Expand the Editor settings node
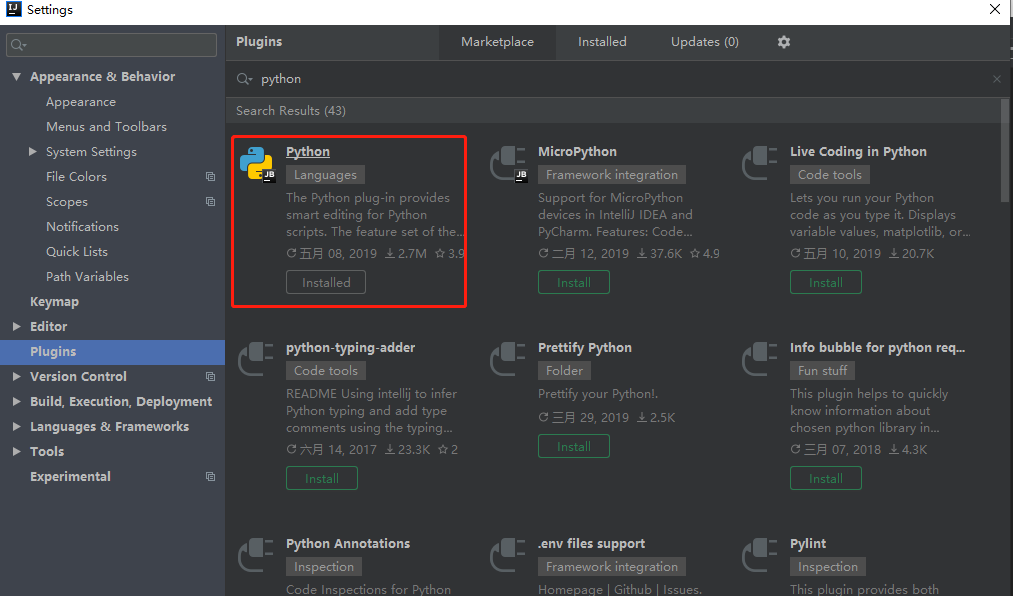The height and width of the screenshot is (596, 1013). (17, 327)
